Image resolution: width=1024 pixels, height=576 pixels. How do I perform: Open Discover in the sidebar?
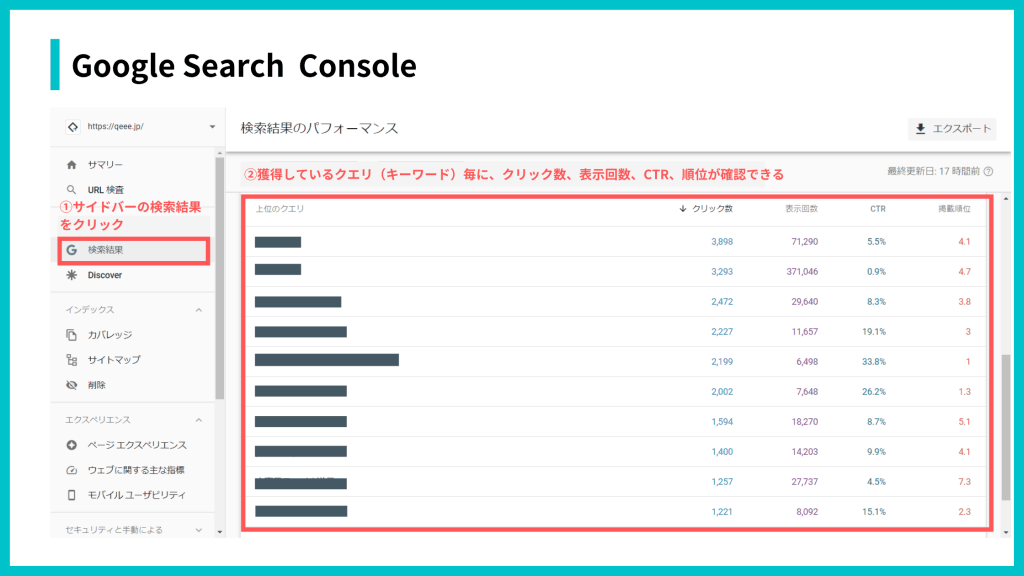click(105, 275)
